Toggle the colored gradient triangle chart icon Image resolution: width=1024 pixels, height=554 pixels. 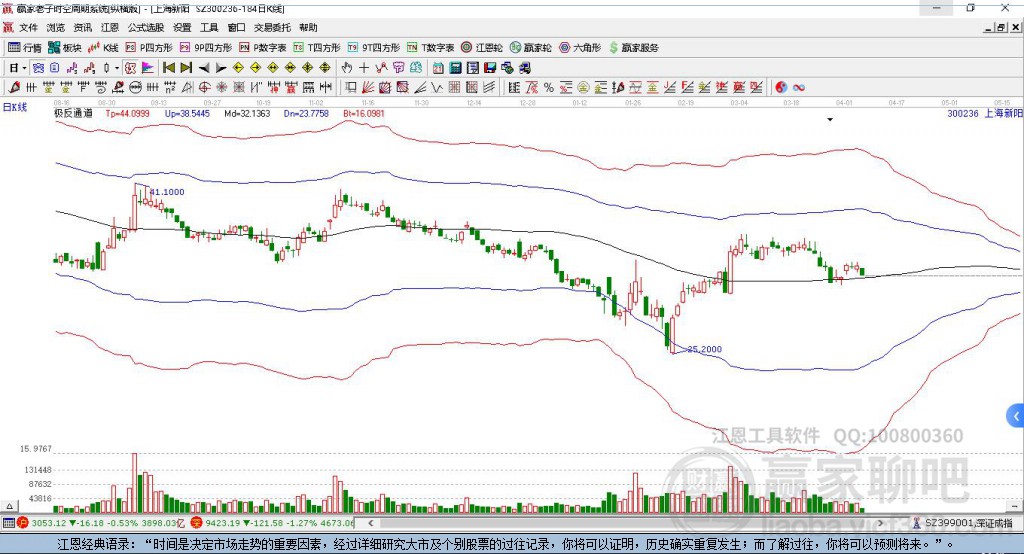click(x=148, y=68)
